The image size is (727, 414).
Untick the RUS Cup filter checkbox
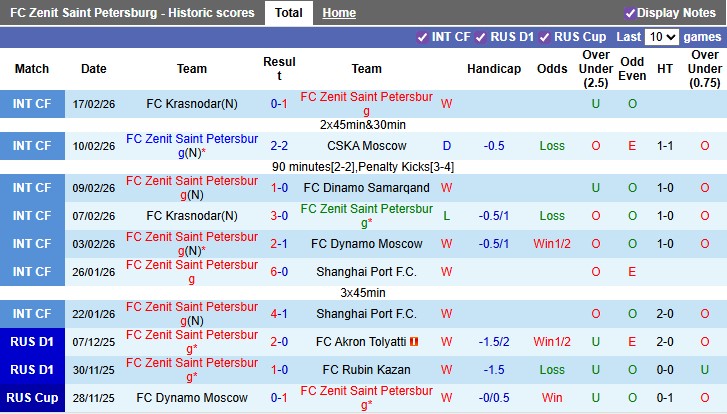click(x=544, y=37)
